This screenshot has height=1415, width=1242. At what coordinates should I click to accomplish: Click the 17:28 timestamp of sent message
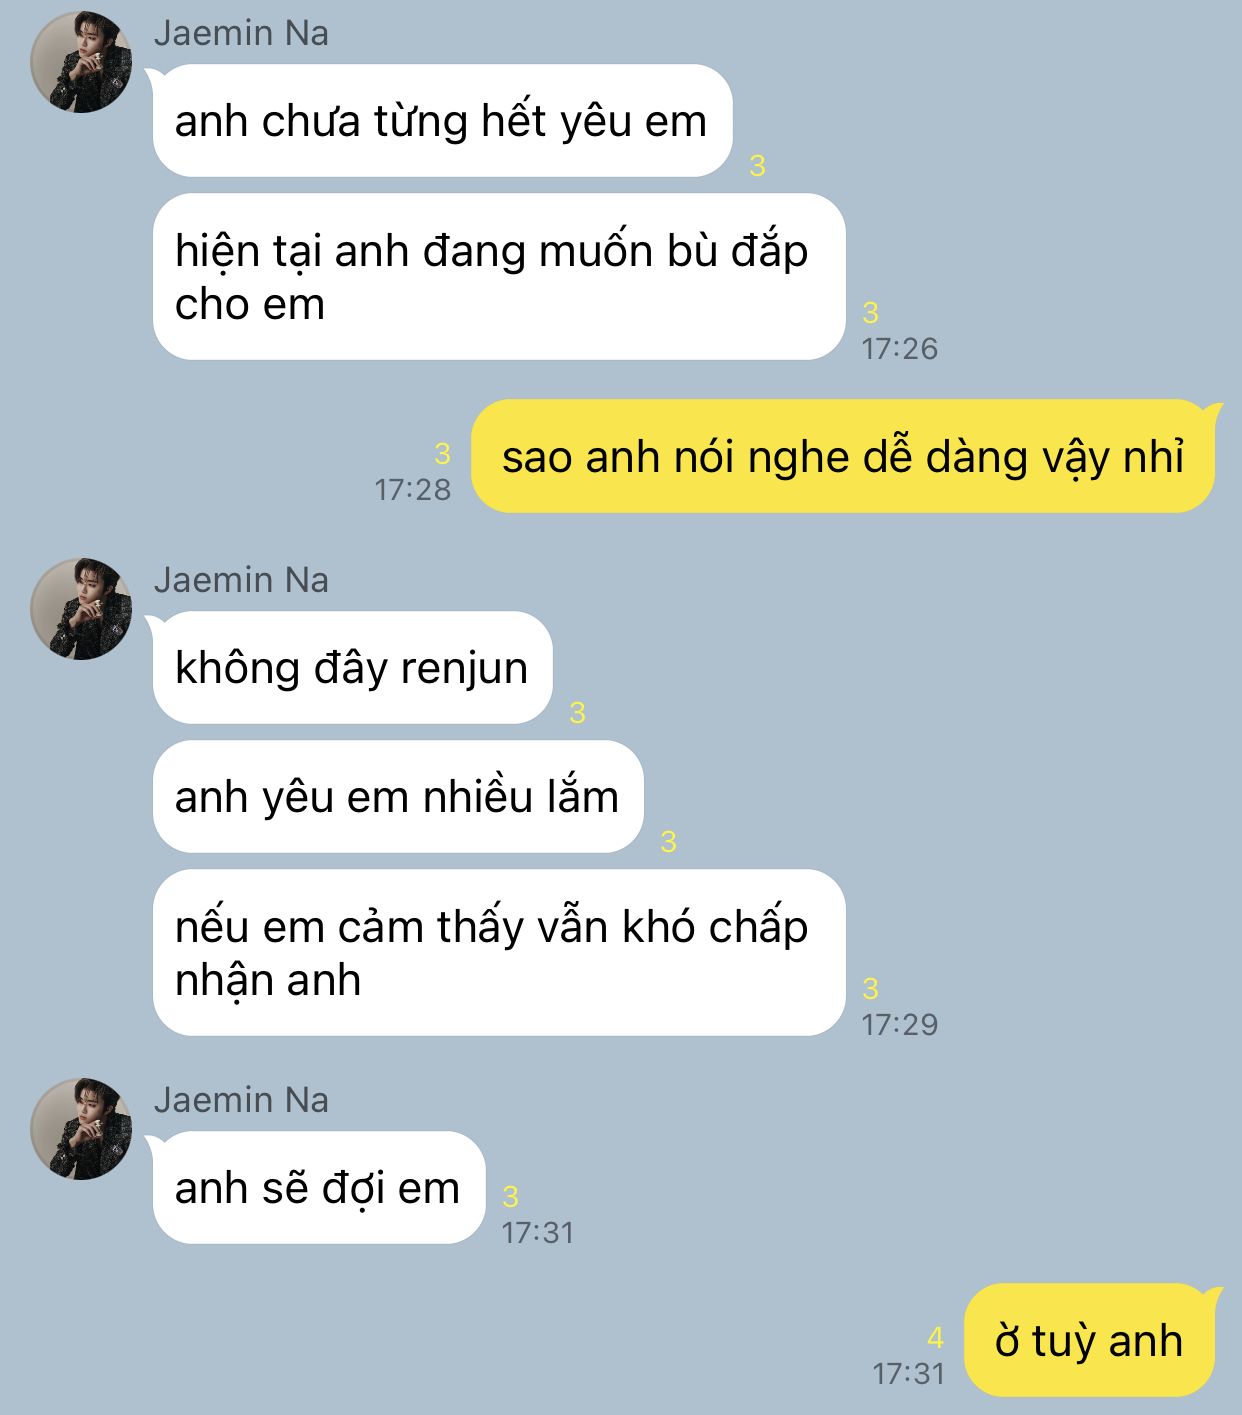413,489
